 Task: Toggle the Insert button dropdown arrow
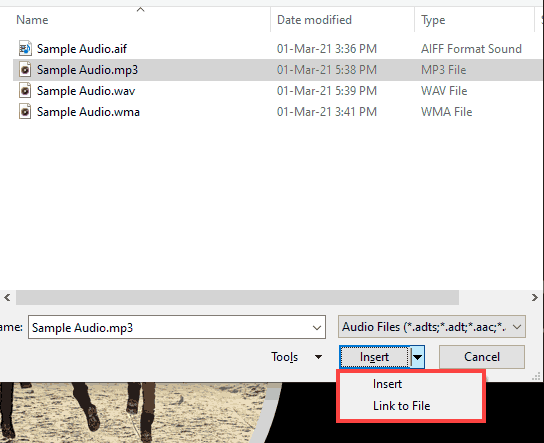point(417,357)
